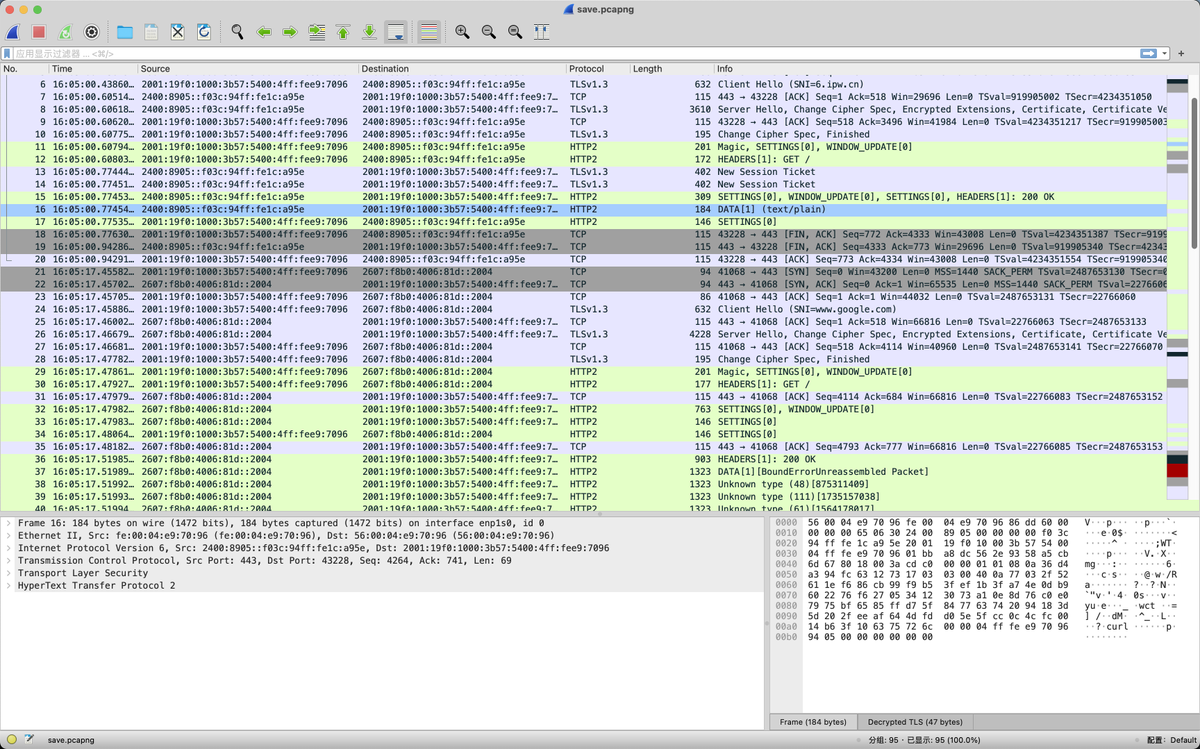Viewport: 1200px width, 749px height.
Task: Expand the Ethernet II layer
Action: click(8, 535)
